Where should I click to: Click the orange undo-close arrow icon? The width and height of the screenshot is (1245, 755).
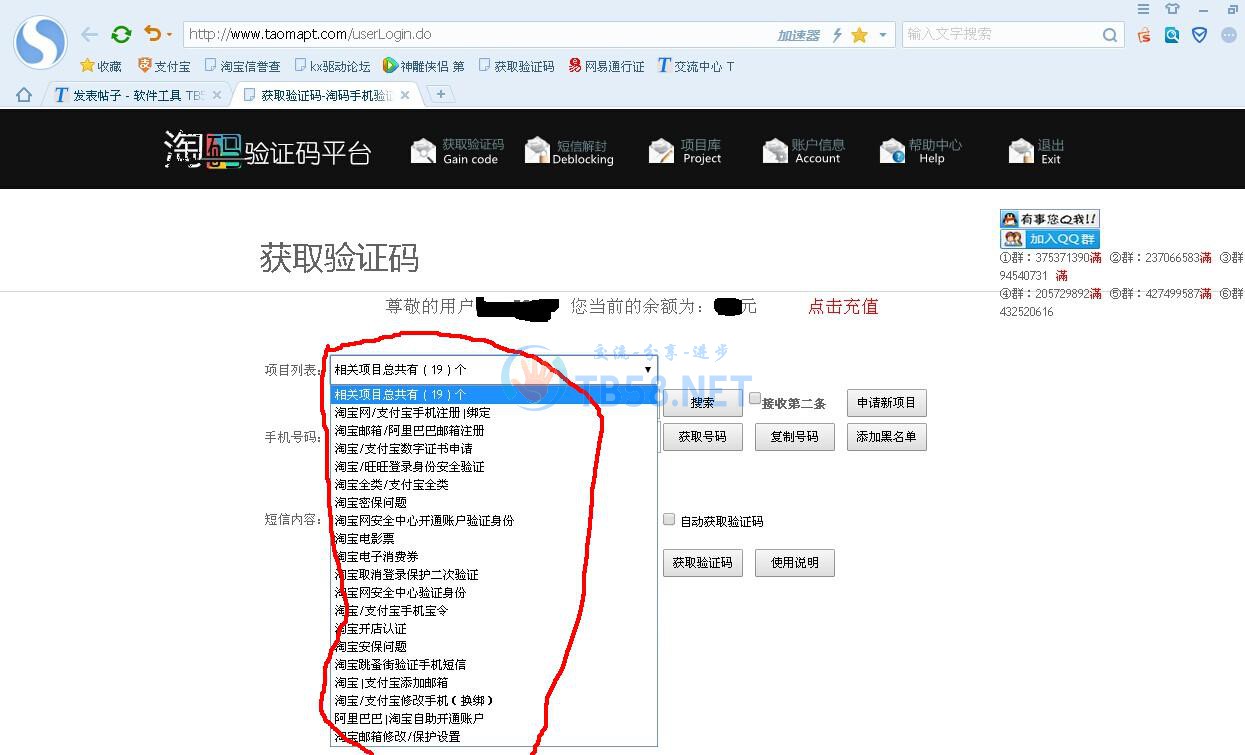[x=152, y=34]
